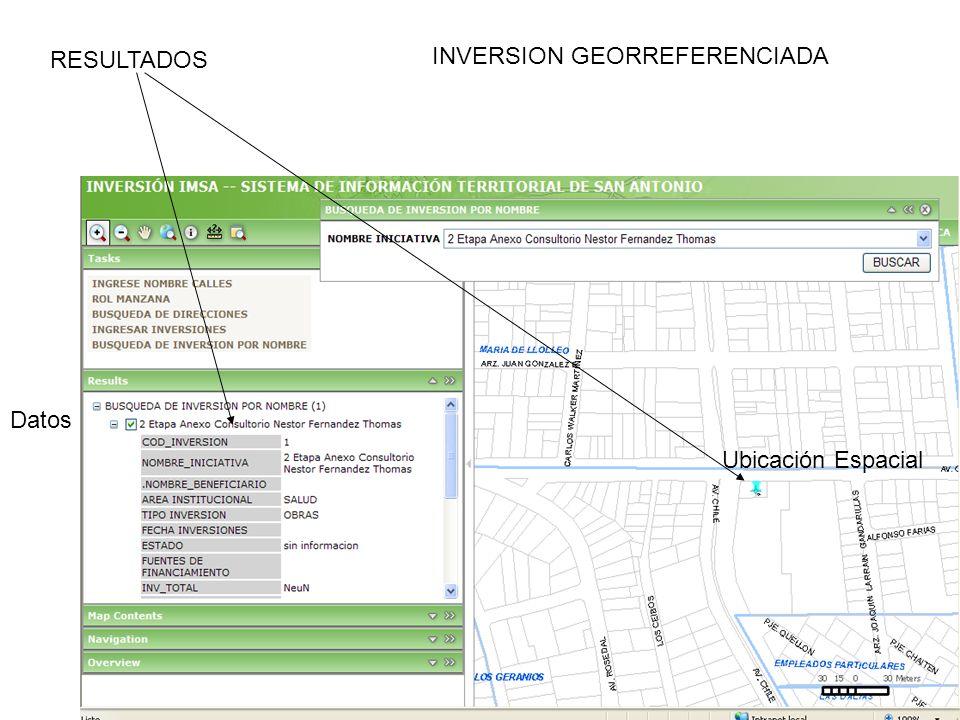Viewport: 960px width, 720px height.
Task: Dock the Busqueda de Inversion panel via double-arrow
Action: pyautogui.click(x=909, y=210)
